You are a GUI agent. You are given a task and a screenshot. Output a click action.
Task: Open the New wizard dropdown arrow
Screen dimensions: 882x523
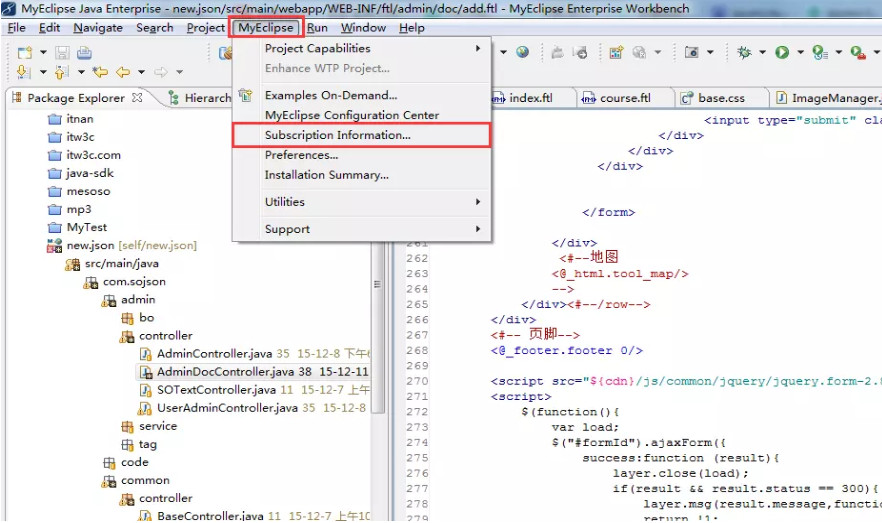click(x=43, y=53)
